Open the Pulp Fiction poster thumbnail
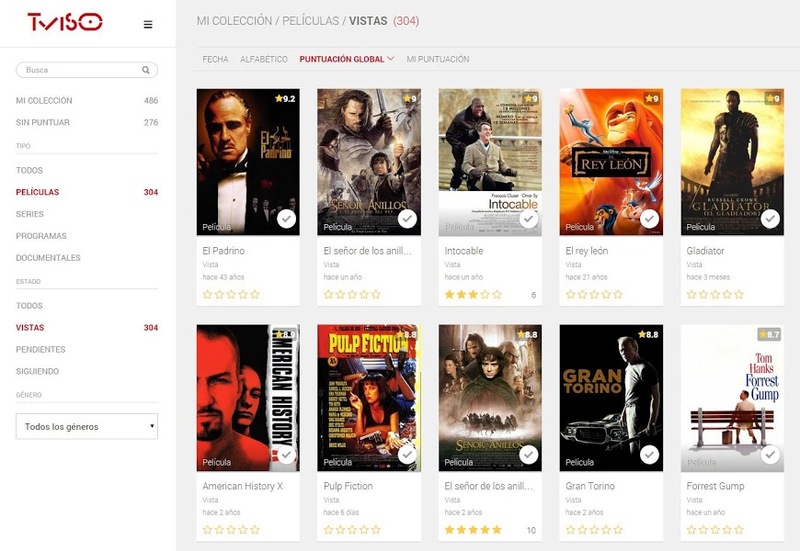The width and height of the screenshot is (800, 551). (x=369, y=398)
